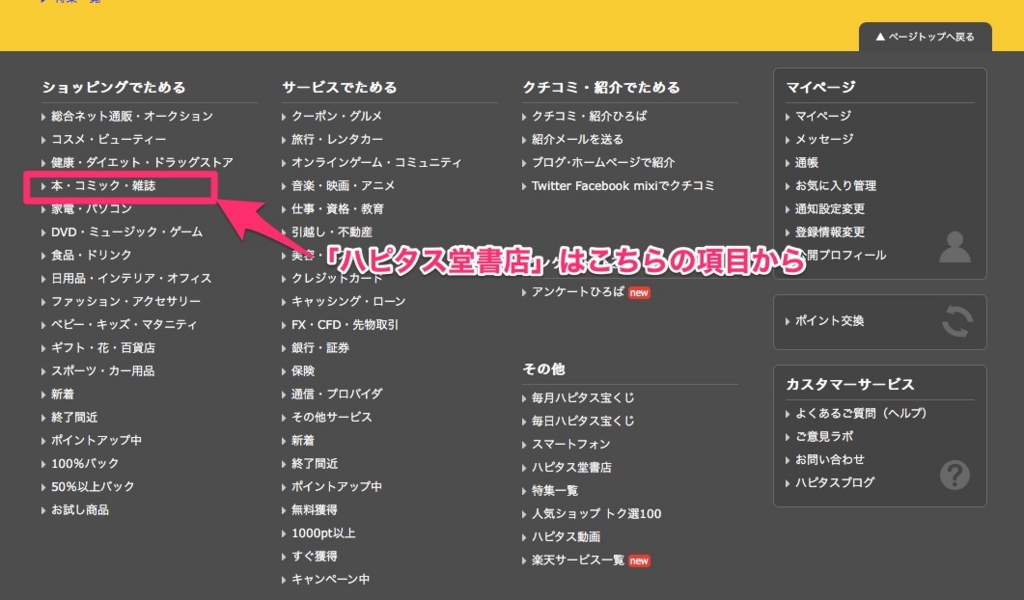Open 楽天サービス一覧 link
This screenshot has height=600, width=1024.
[x=578, y=560]
